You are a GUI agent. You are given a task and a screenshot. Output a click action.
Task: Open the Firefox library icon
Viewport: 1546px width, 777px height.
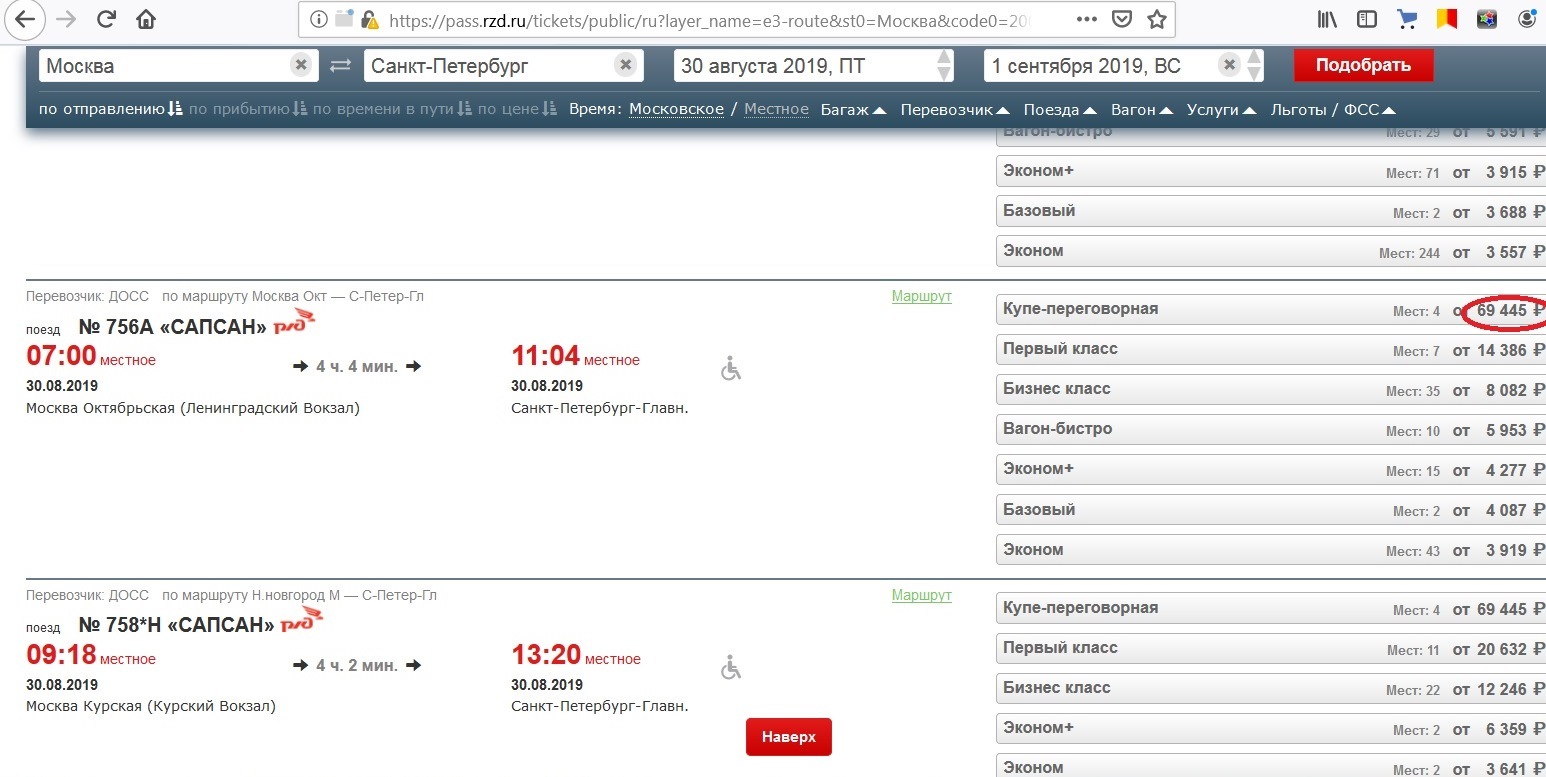click(1328, 19)
